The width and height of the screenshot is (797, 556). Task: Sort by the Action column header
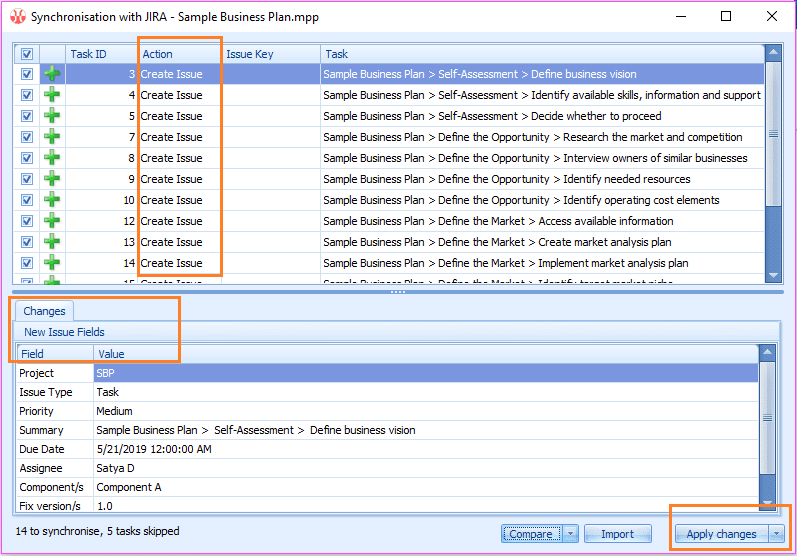(179, 54)
